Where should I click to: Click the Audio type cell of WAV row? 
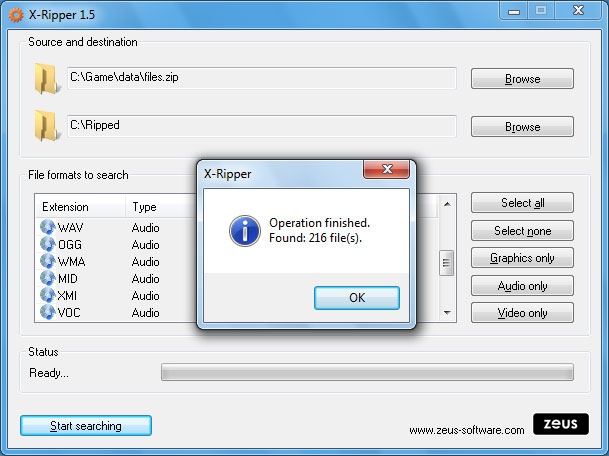click(146, 228)
